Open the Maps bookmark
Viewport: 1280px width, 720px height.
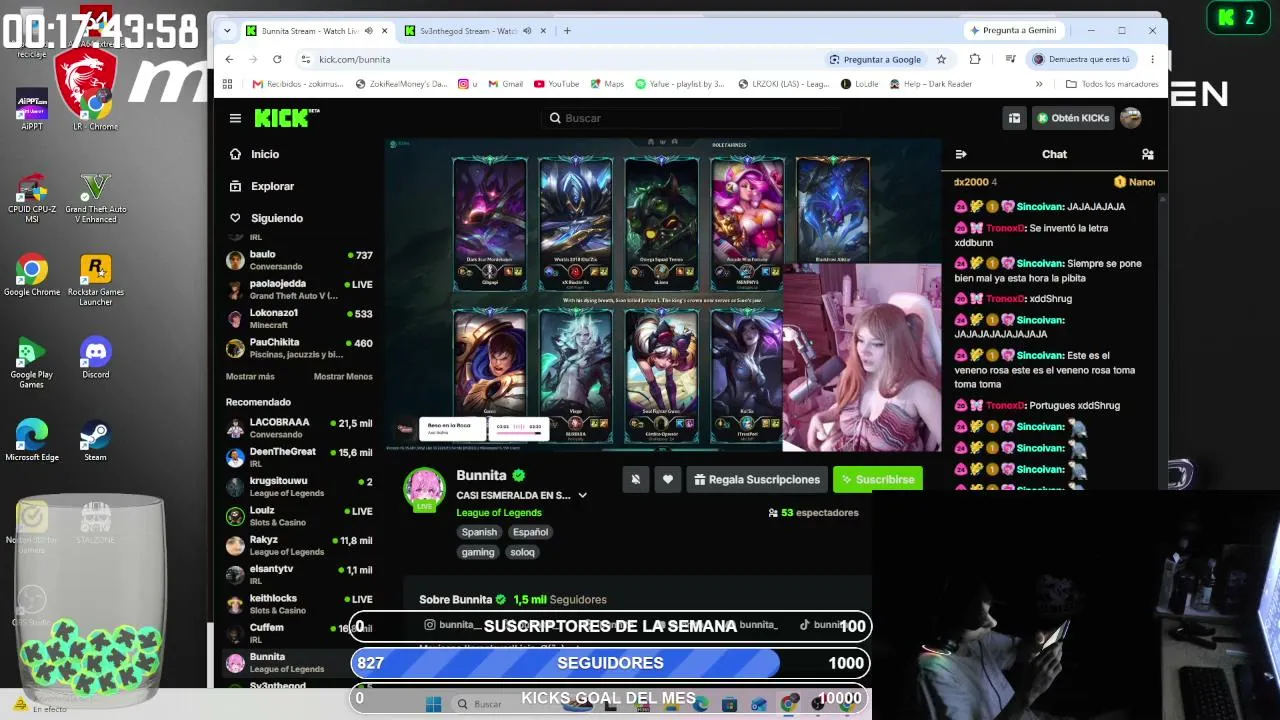[606, 84]
